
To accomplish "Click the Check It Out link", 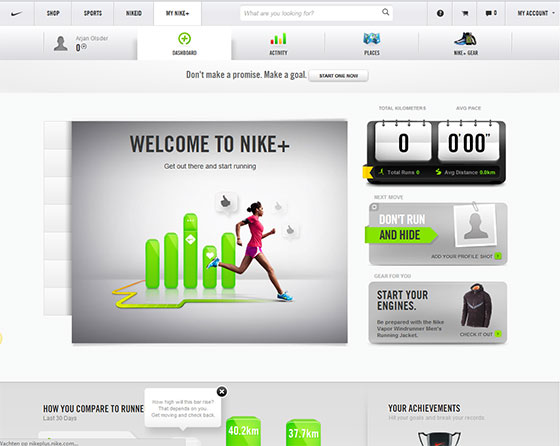I will (x=476, y=334).
